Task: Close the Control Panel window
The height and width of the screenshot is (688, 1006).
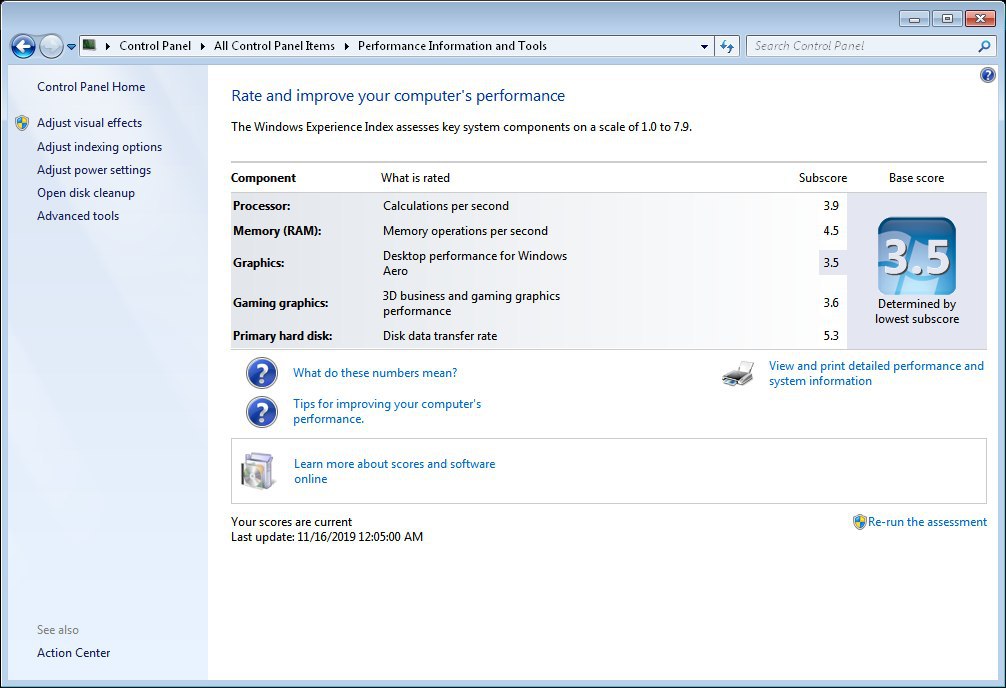Action: click(x=980, y=19)
